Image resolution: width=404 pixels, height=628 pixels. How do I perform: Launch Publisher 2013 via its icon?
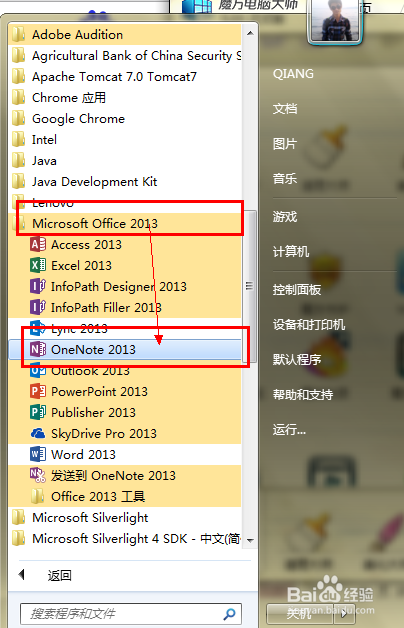pyautogui.click(x=38, y=412)
